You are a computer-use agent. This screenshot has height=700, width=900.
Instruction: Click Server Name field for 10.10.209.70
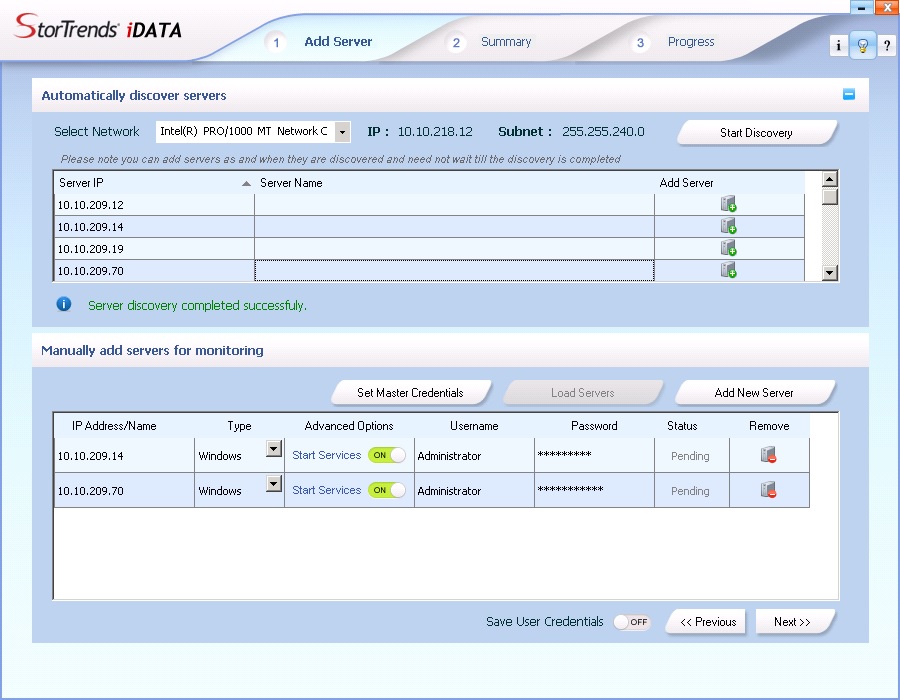[454, 271]
